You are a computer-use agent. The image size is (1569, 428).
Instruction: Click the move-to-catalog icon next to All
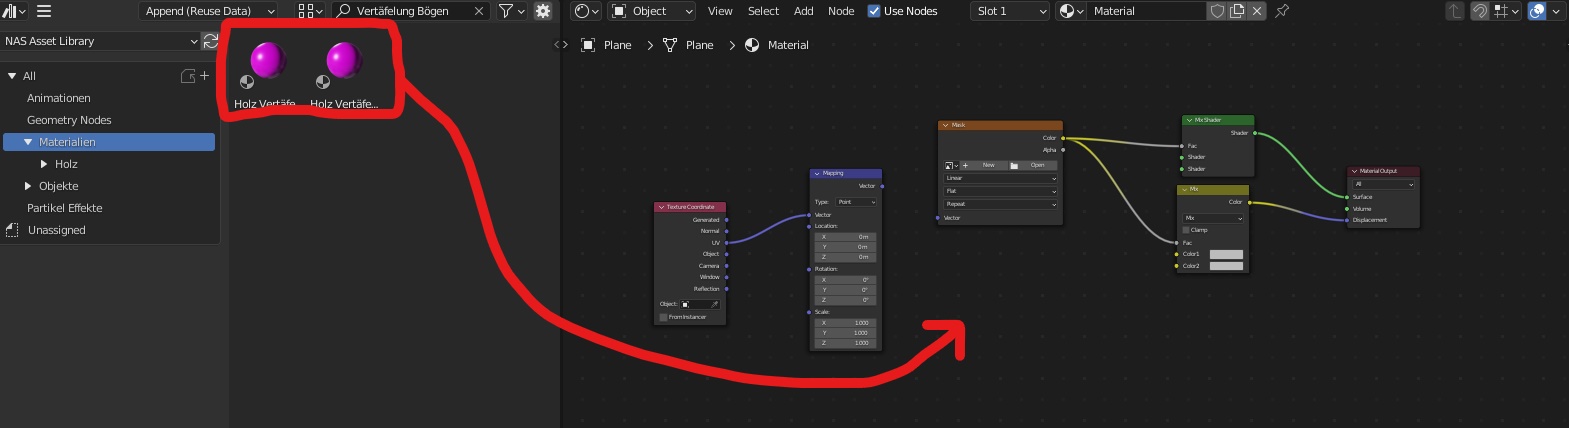[187, 76]
